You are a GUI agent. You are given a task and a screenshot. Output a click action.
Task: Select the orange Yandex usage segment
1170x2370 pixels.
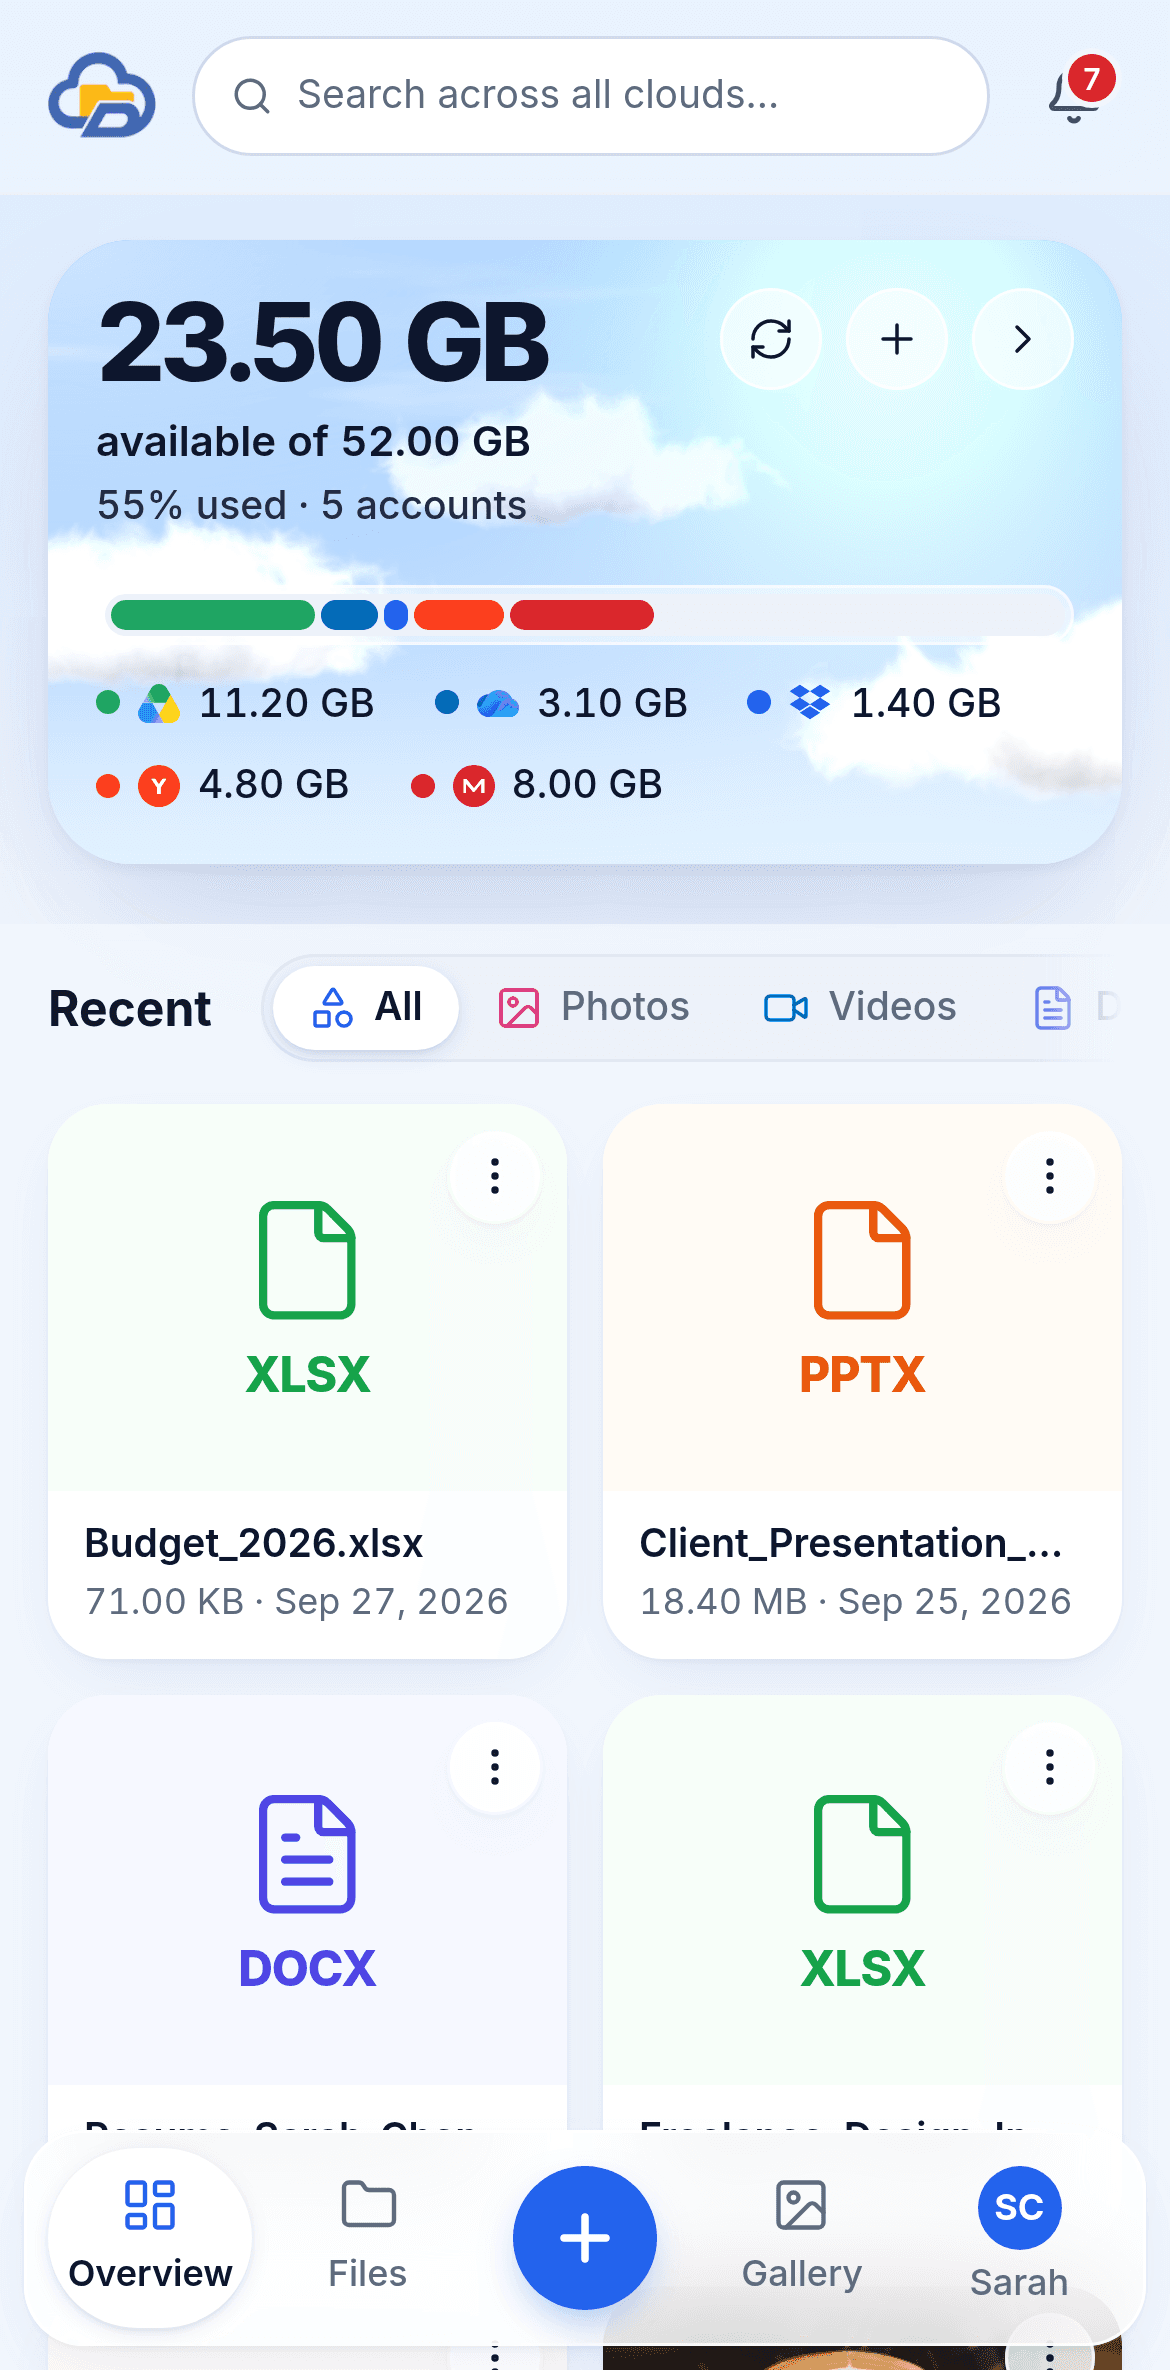click(x=459, y=615)
